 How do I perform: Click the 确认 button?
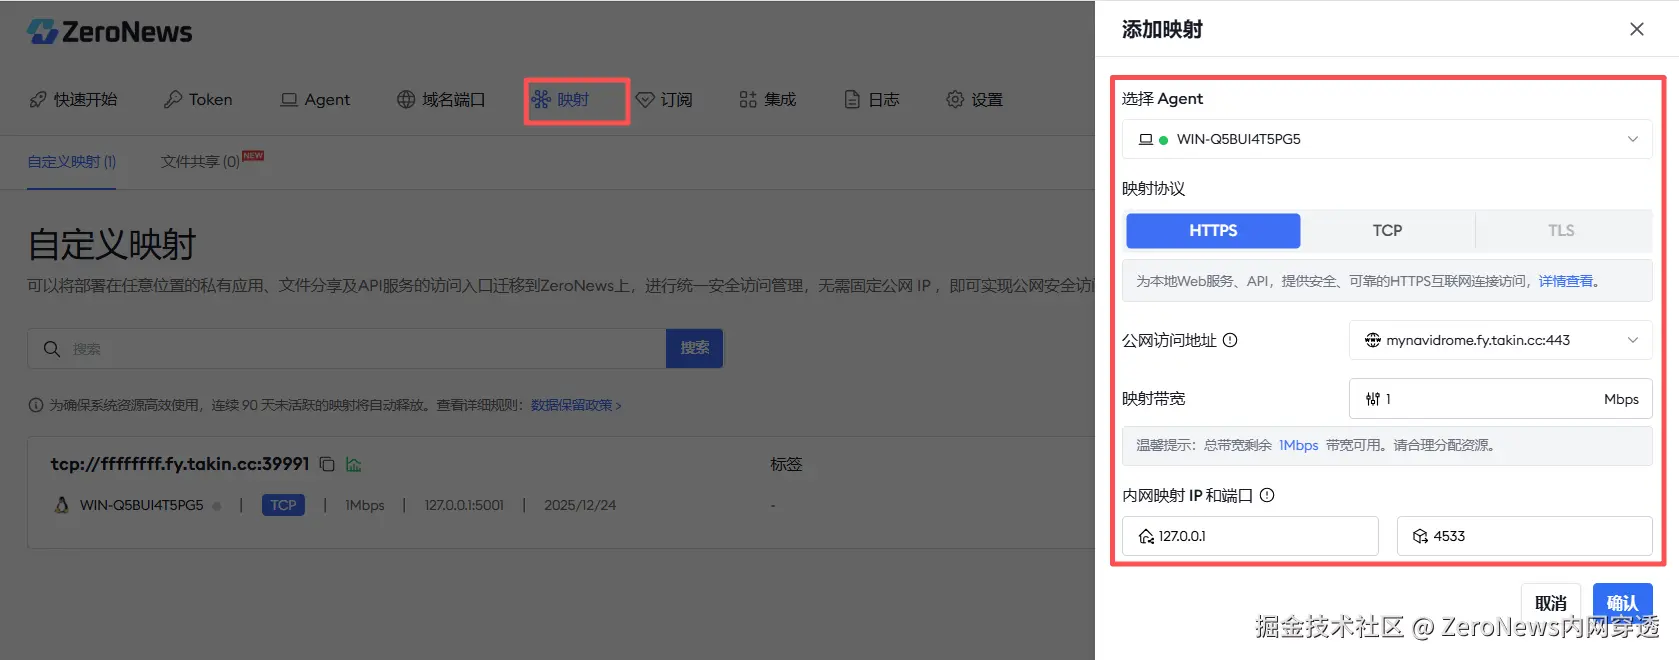[x=1622, y=603]
